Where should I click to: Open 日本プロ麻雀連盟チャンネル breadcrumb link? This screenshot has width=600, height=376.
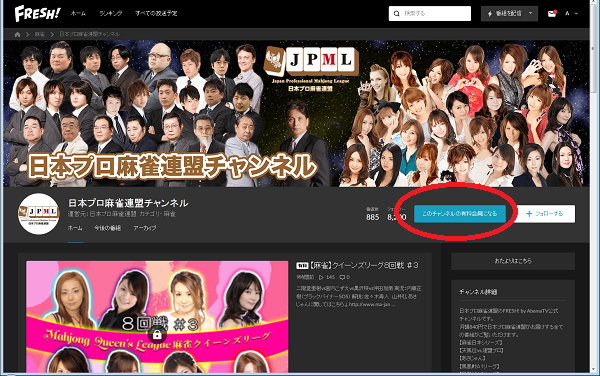click(x=90, y=34)
